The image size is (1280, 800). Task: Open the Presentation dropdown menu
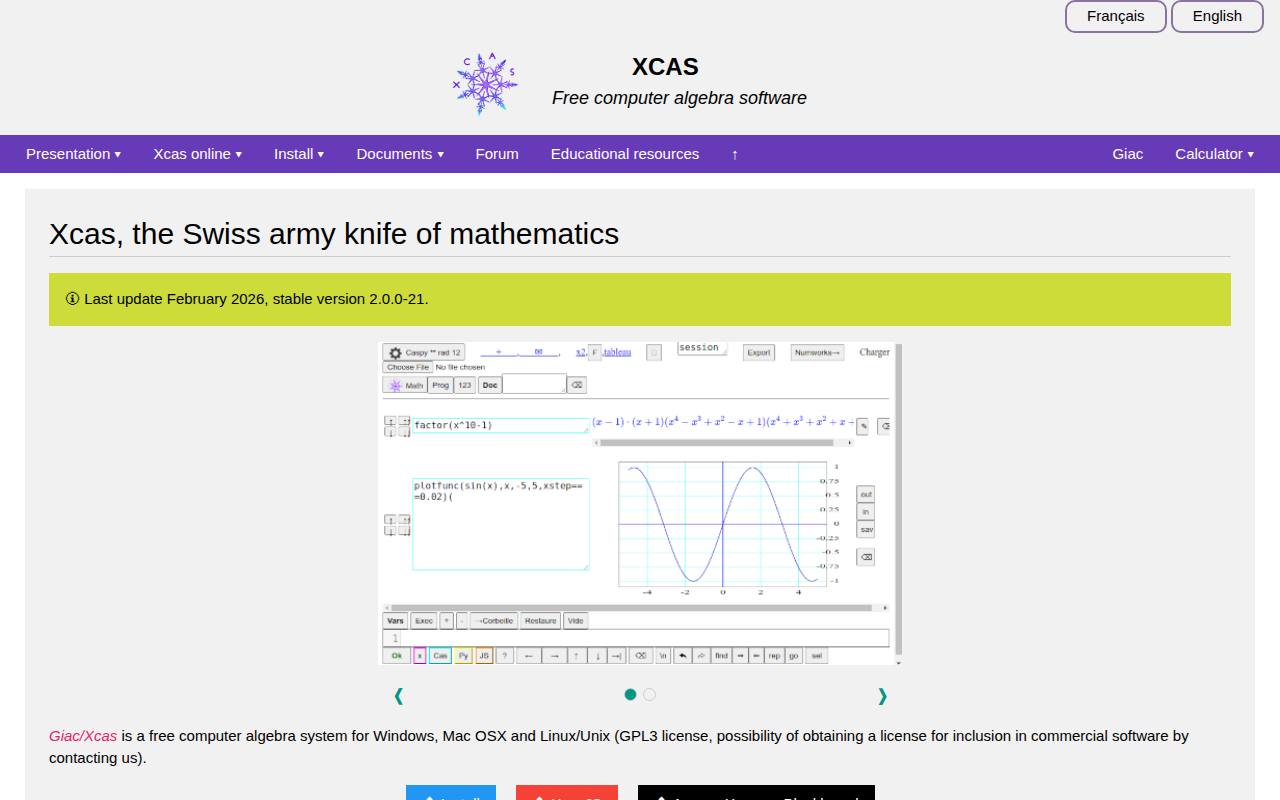(x=73, y=154)
